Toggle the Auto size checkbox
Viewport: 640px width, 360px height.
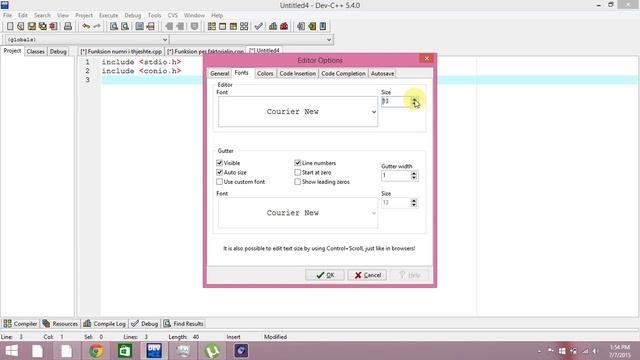(x=220, y=172)
